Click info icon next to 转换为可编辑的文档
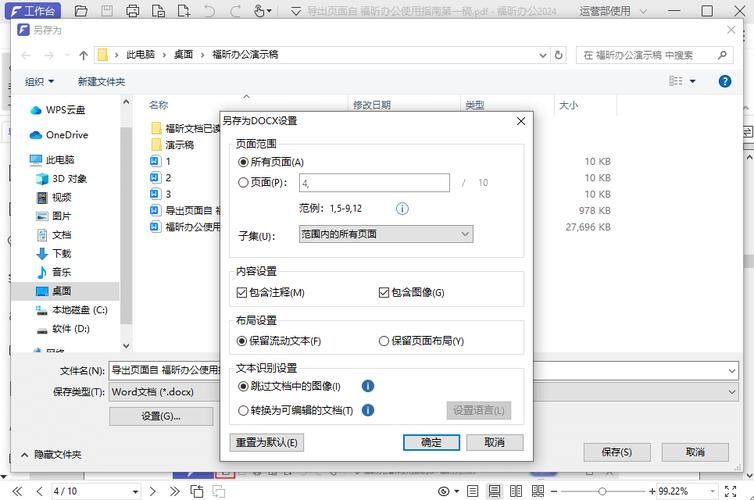The height and width of the screenshot is (500, 754). [368, 410]
